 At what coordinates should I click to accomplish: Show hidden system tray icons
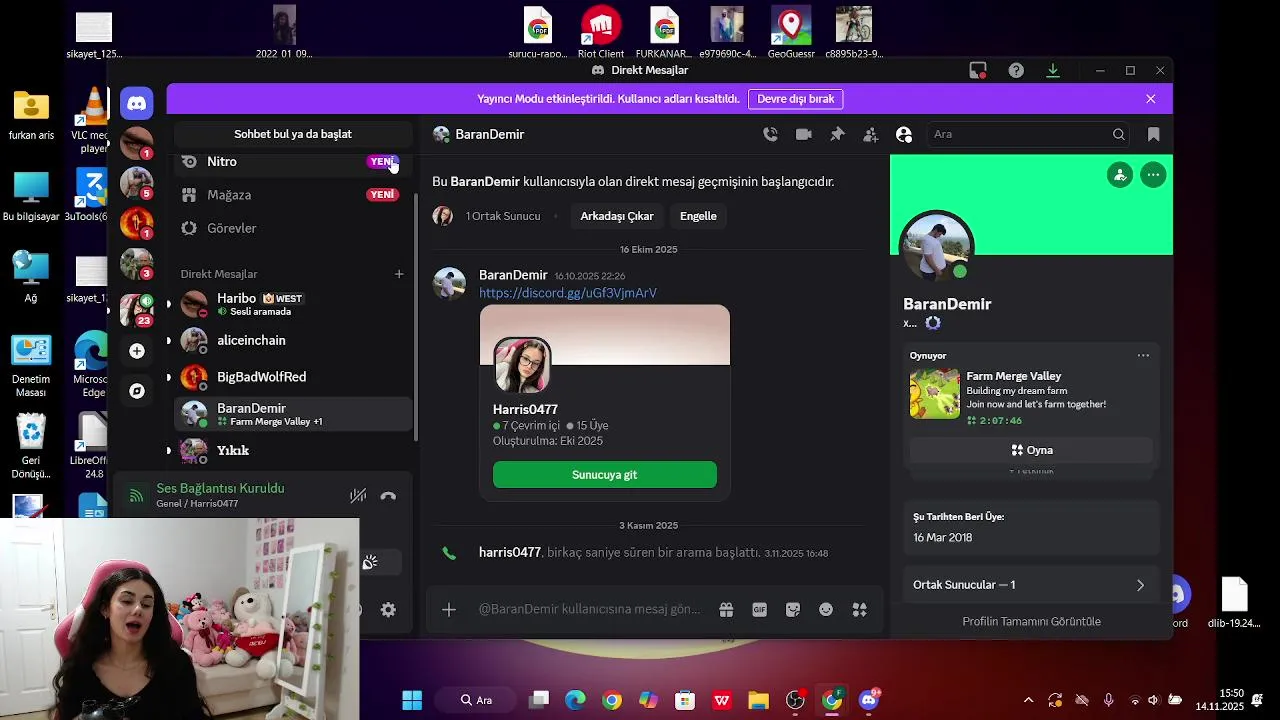pyautogui.click(x=1028, y=700)
